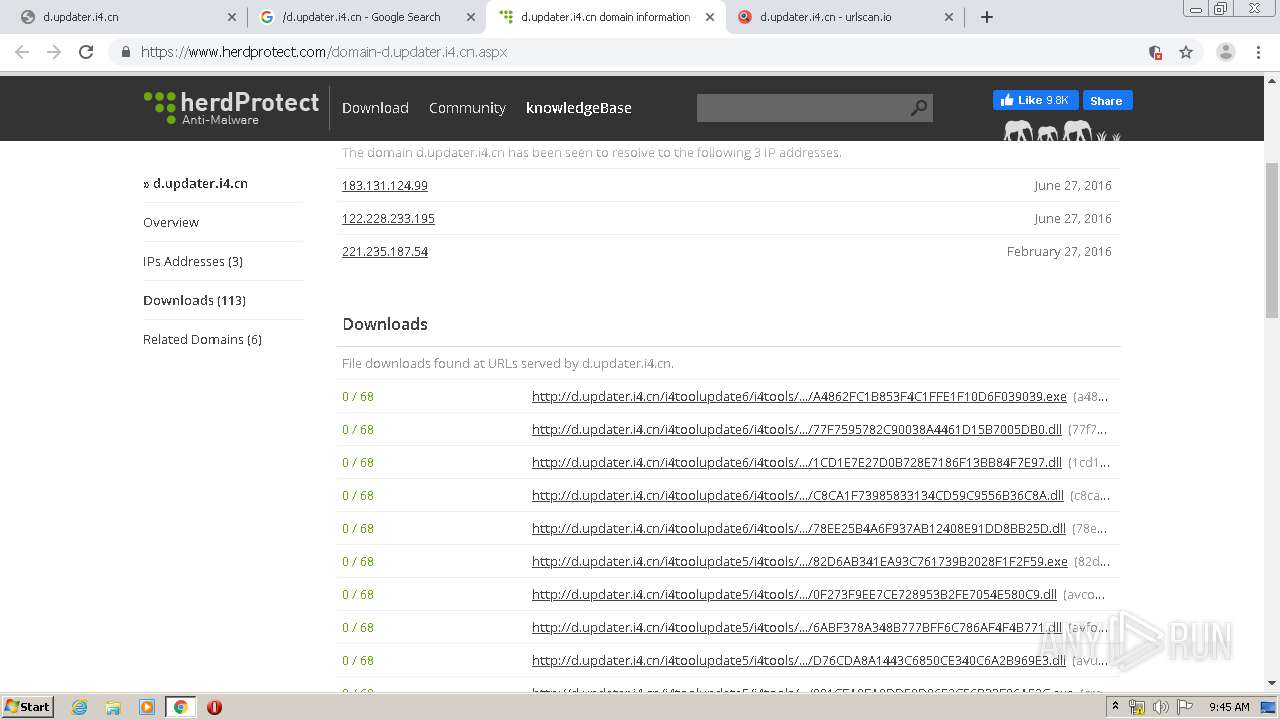
Task: Click the scrollbar down arrow
Action: click(x=1272, y=683)
